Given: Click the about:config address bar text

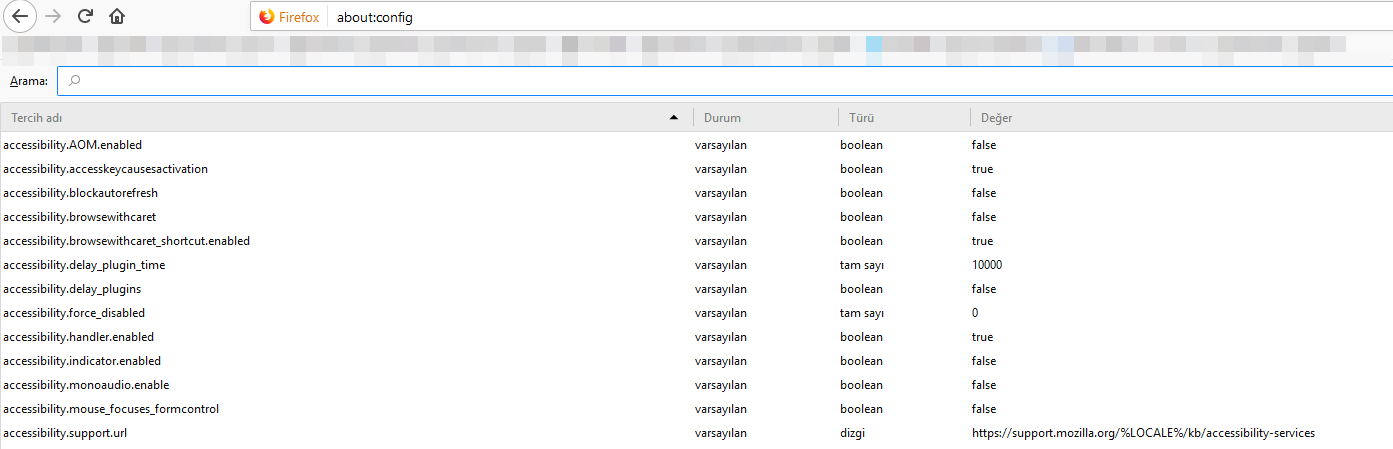Looking at the screenshot, I should click(374, 17).
